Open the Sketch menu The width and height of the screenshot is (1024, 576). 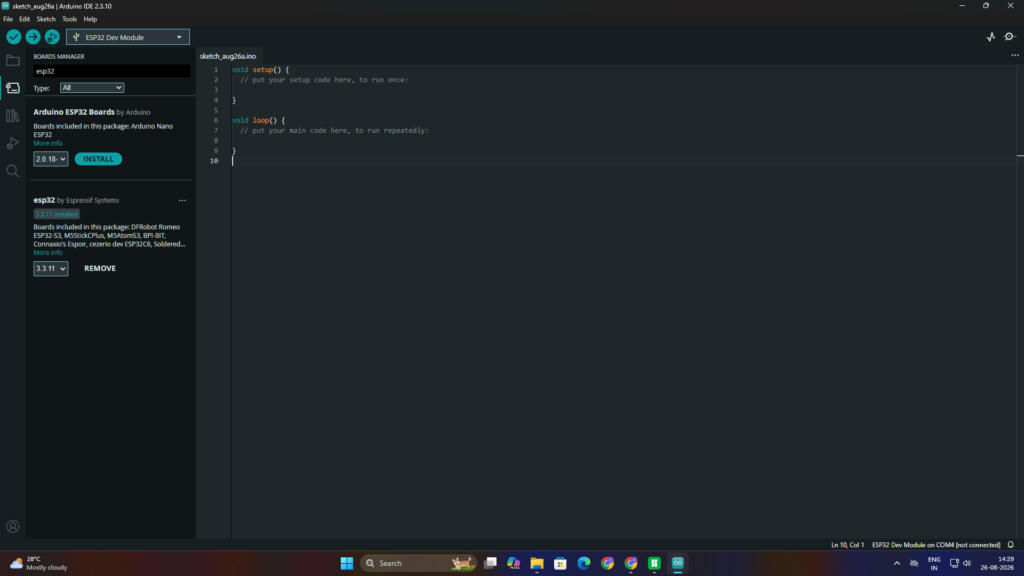click(46, 19)
